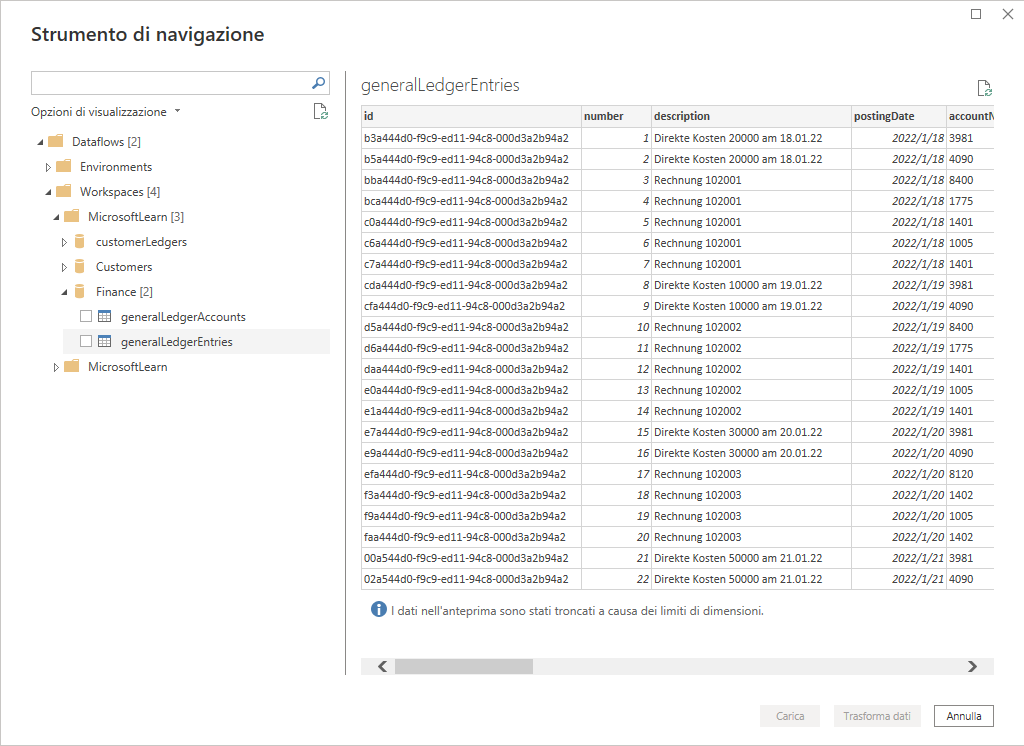Click the generalLedgerAccounts table icon
1024x746 pixels.
[105, 317]
